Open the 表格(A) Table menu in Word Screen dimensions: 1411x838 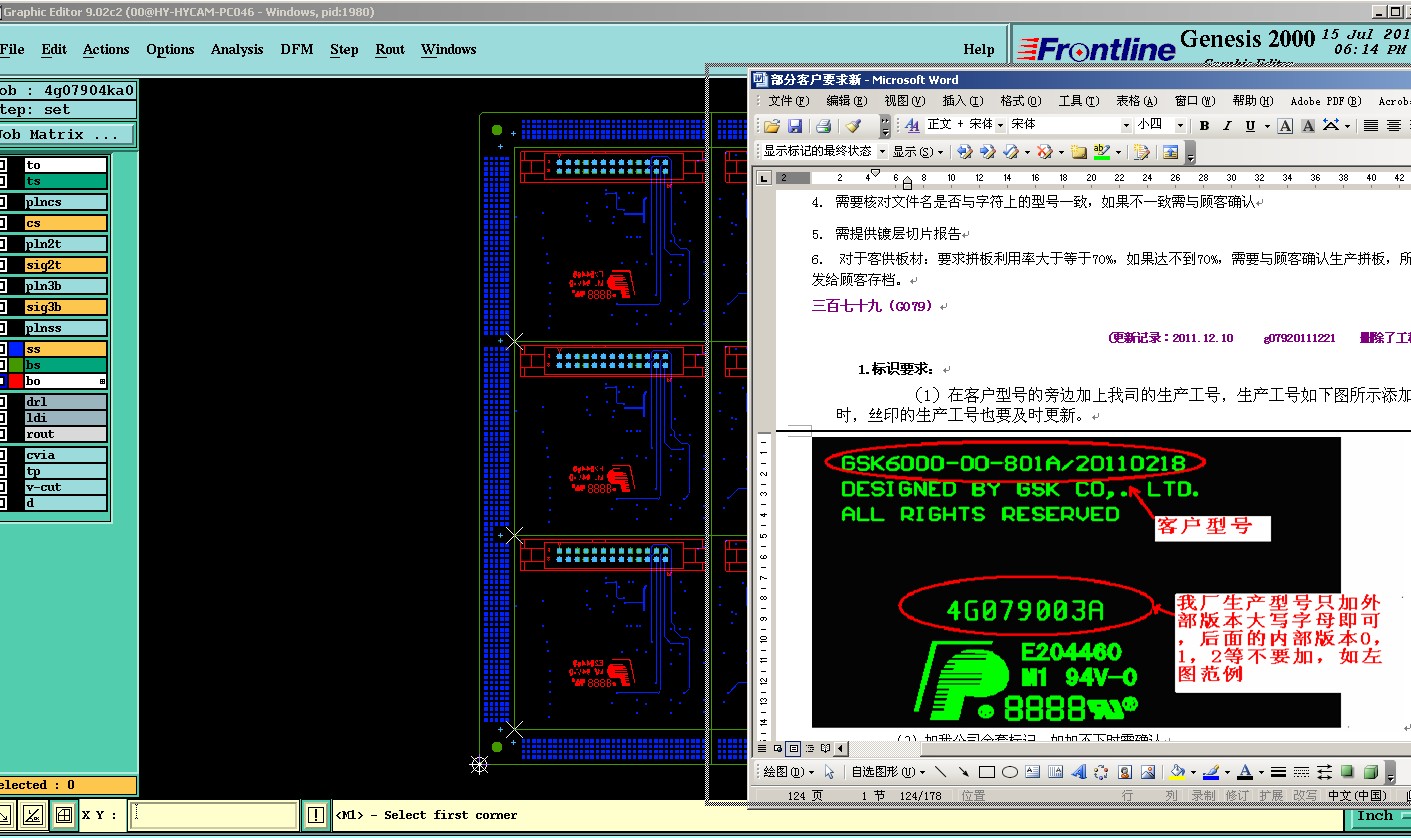[1136, 101]
